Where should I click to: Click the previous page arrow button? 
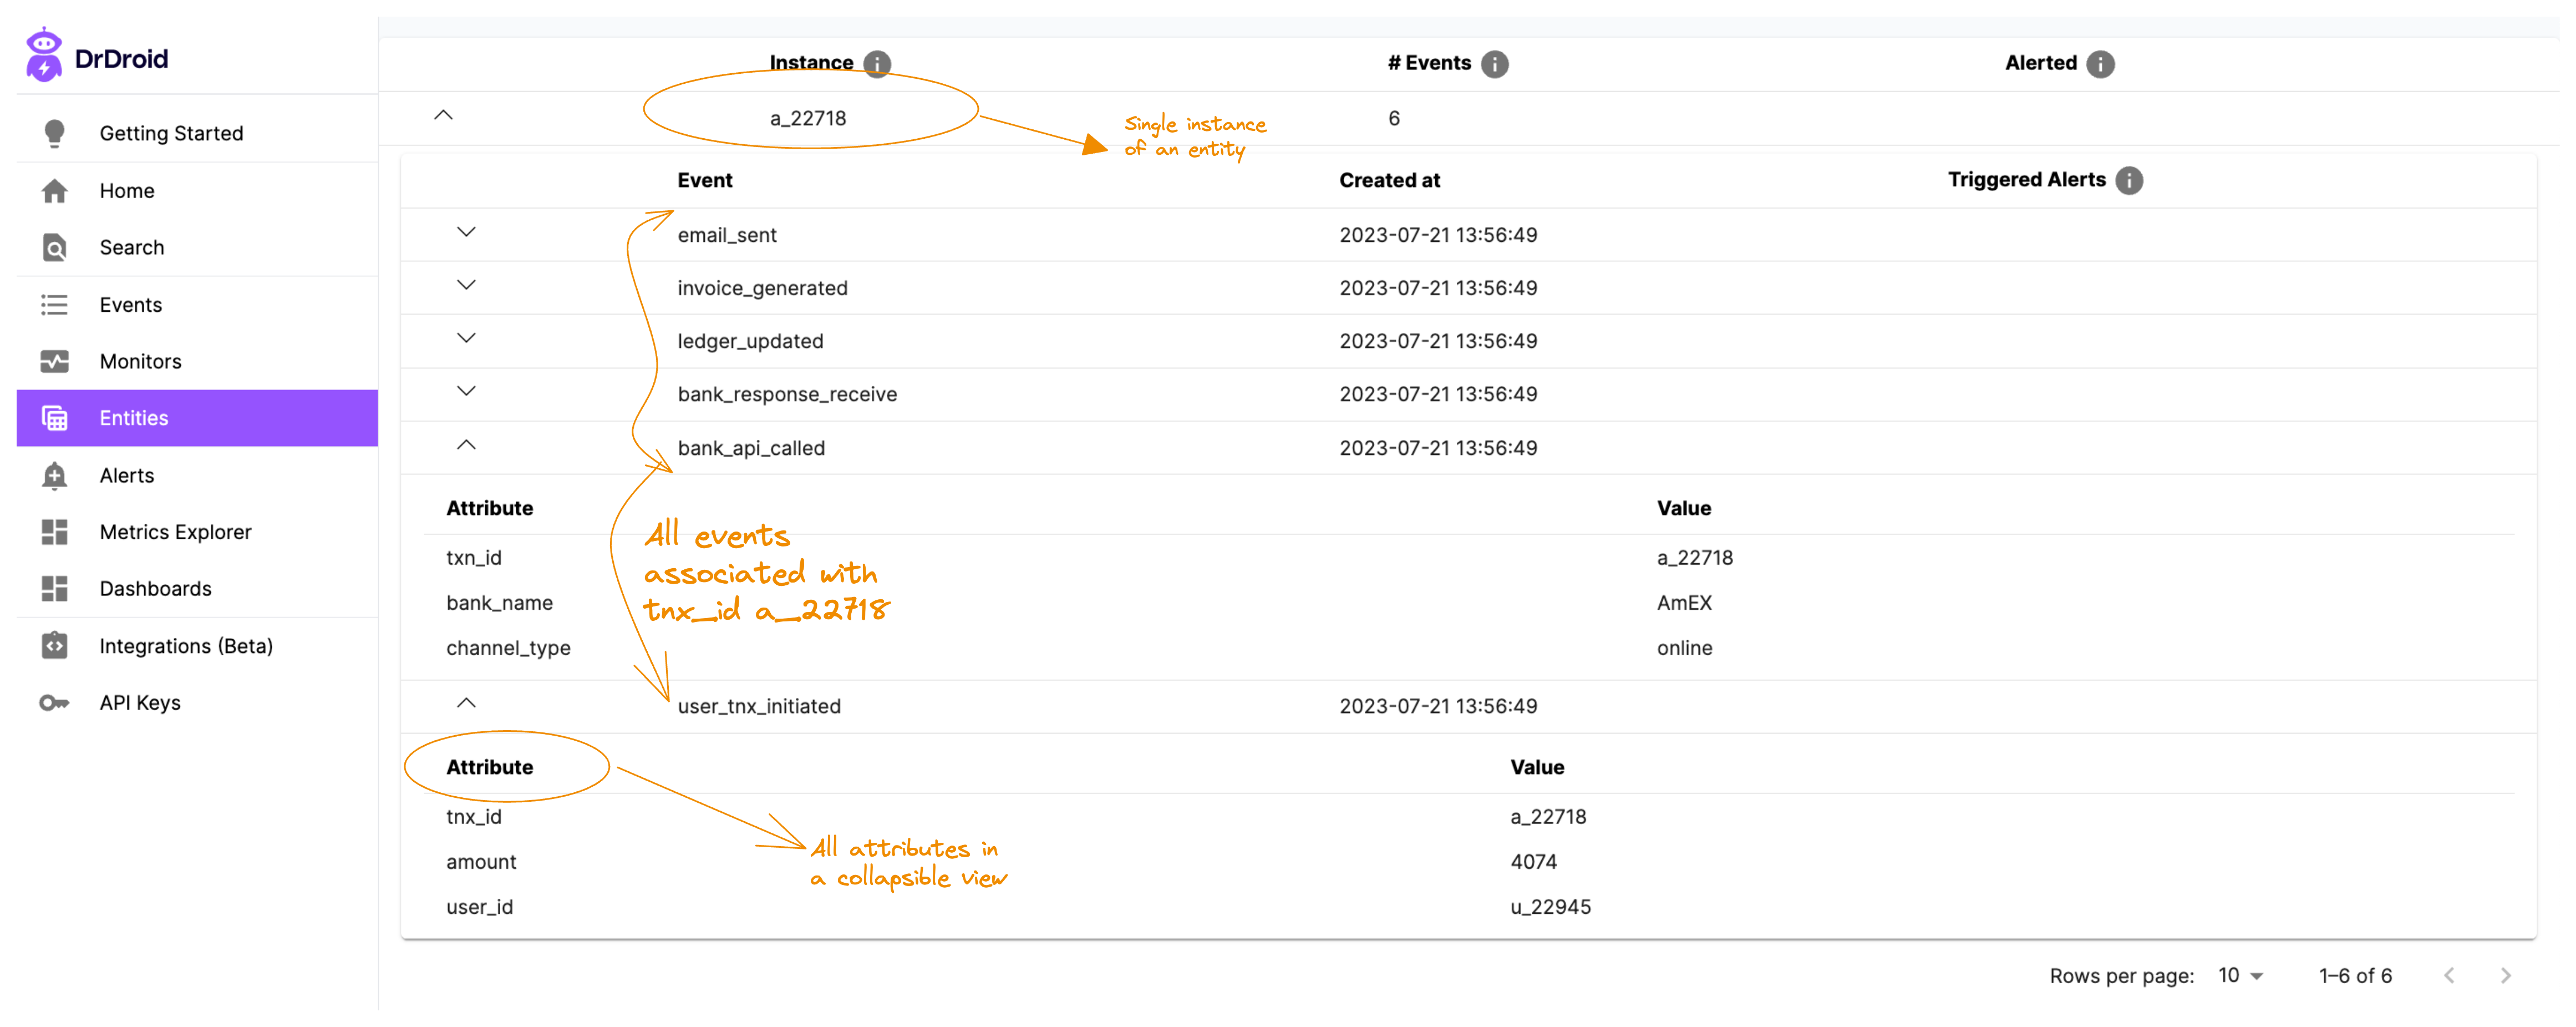[2449, 976]
